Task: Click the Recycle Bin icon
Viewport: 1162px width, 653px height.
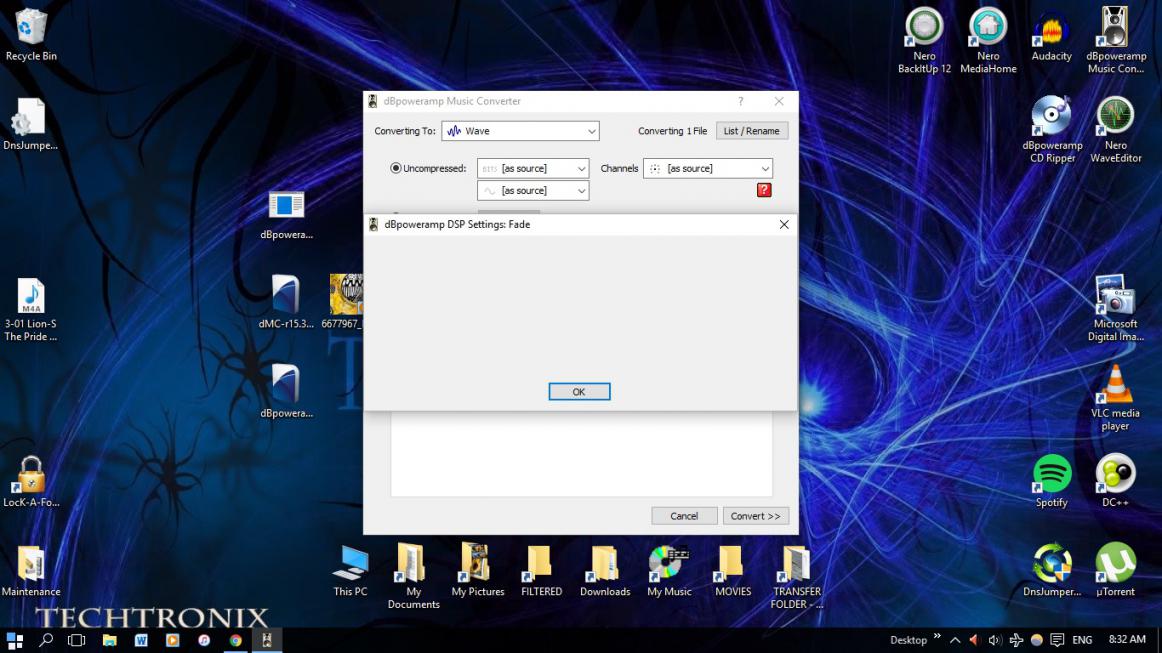Action: [31, 29]
